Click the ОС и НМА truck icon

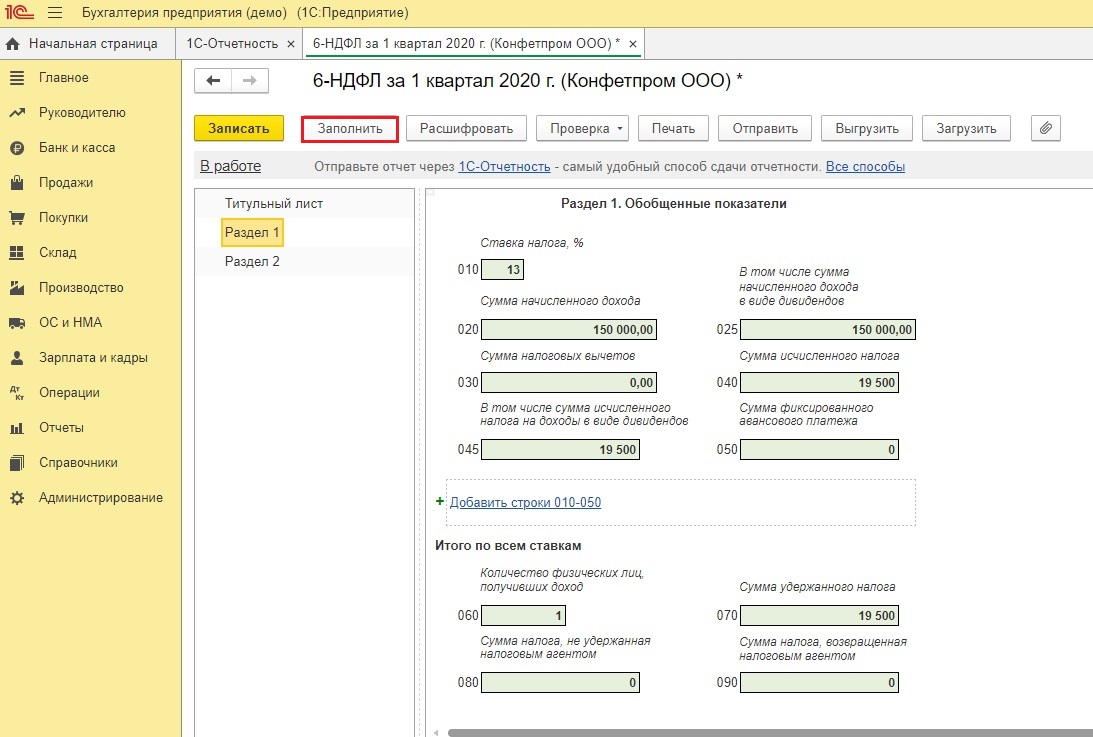tap(17, 323)
